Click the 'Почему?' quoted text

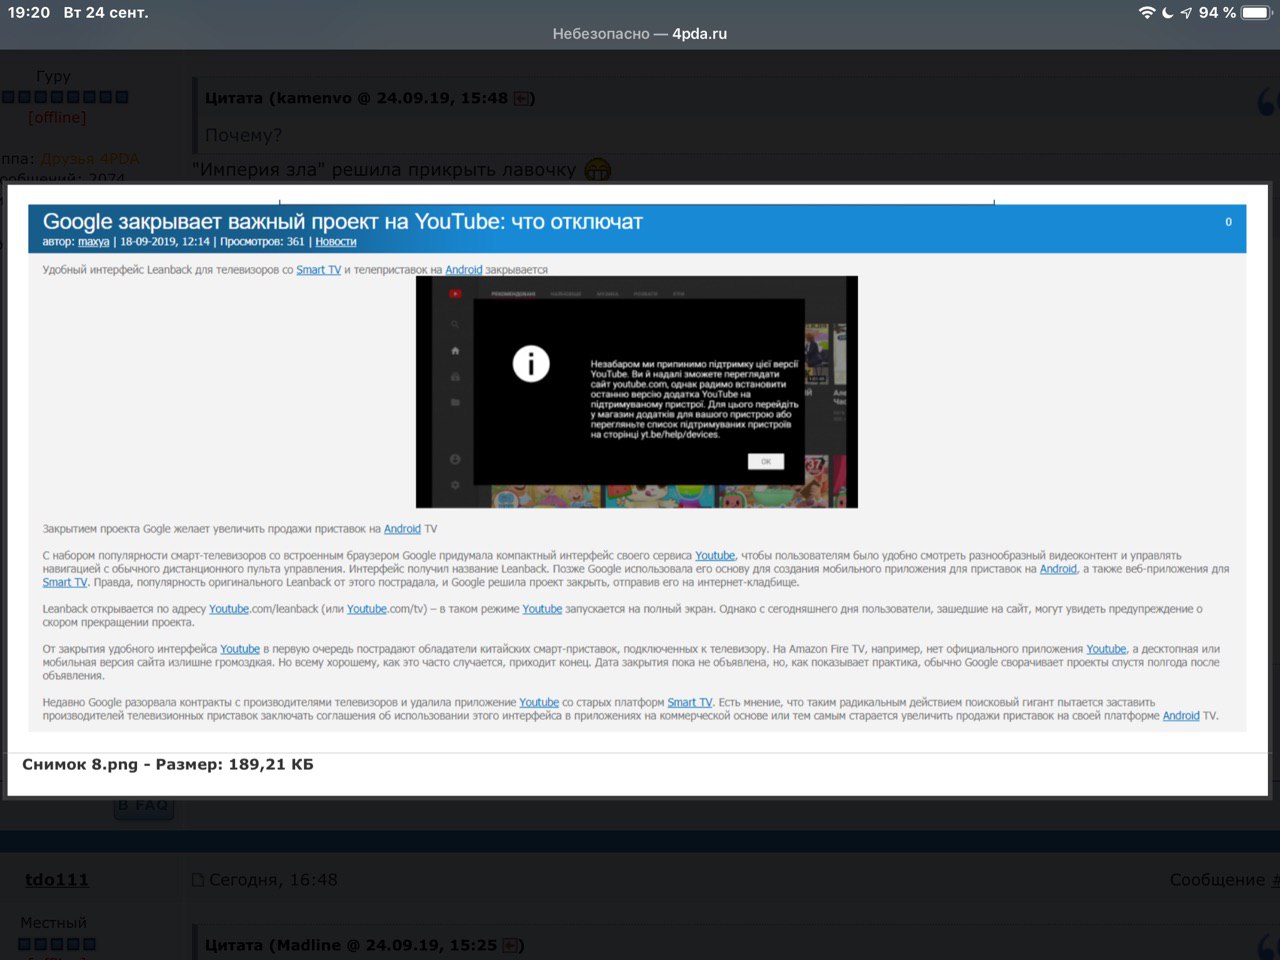243,135
